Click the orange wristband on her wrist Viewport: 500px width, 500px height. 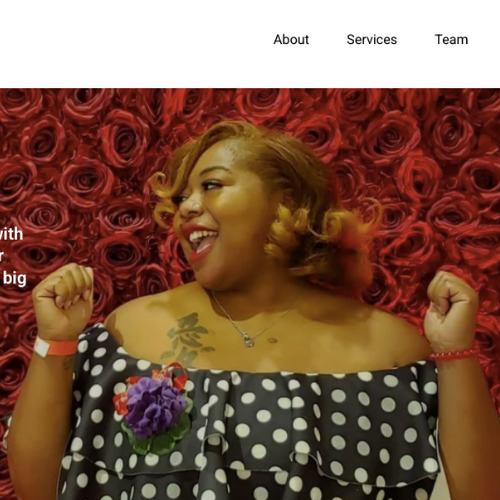(x=55, y=347)
